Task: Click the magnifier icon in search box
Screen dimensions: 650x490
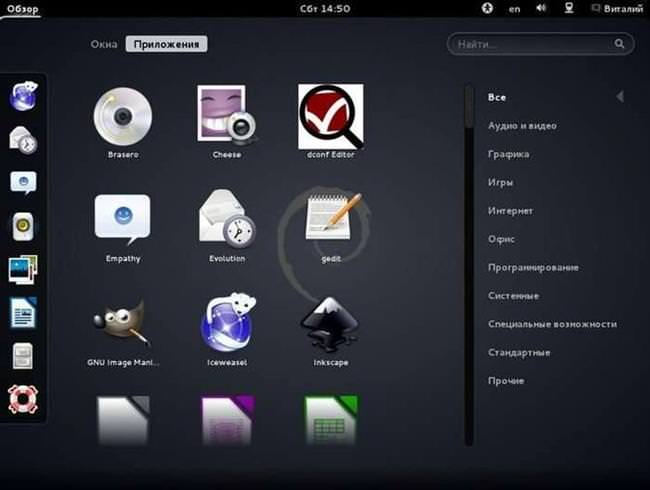Action: pyautogui.click(x=619, y=44)
